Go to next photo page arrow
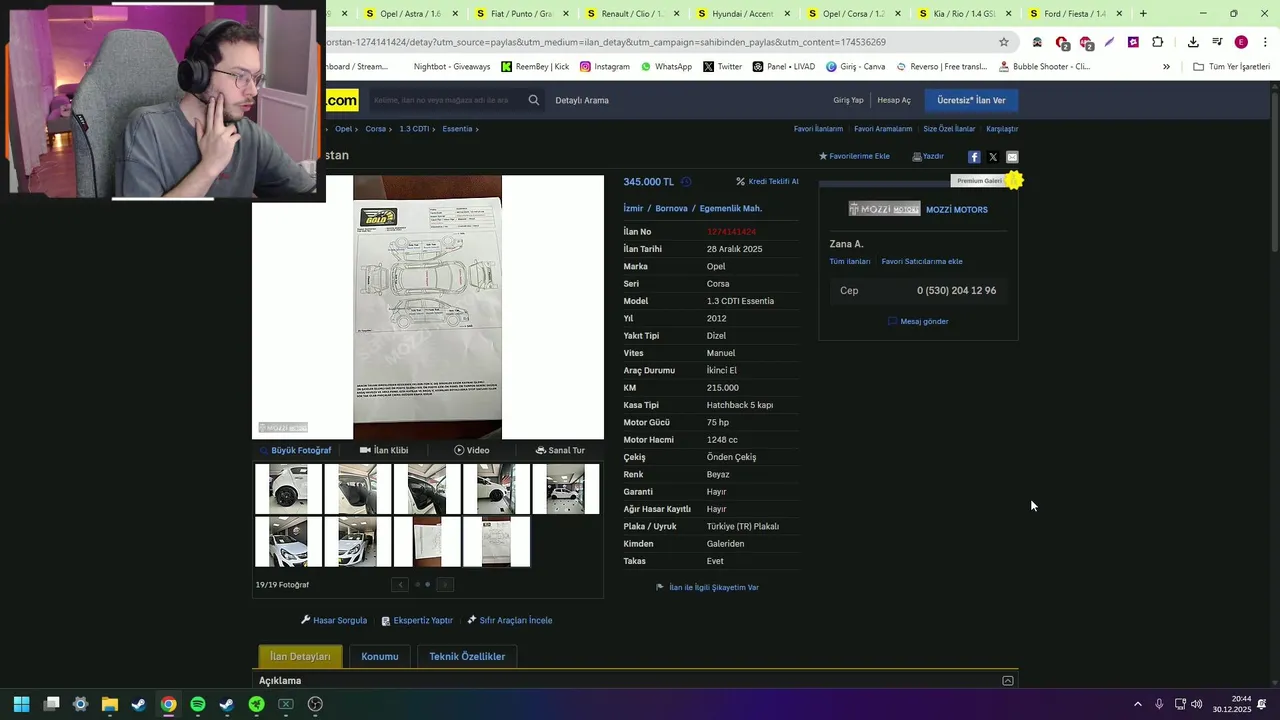Viewport: 1280px width, 720px height. [x=445, y=585]
